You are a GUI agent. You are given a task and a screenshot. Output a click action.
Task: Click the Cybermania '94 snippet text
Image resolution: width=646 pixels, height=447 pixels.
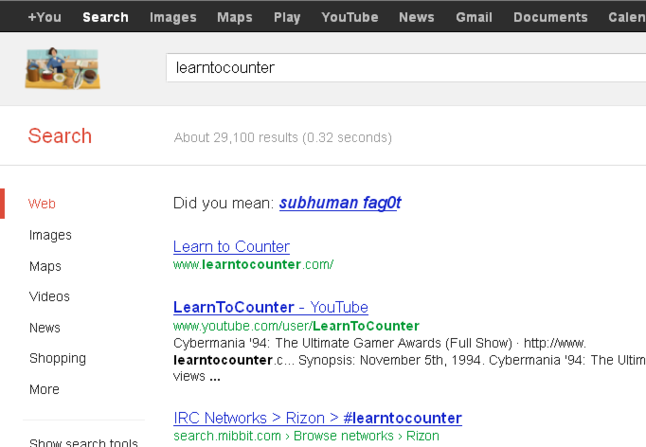pos(410,360)
